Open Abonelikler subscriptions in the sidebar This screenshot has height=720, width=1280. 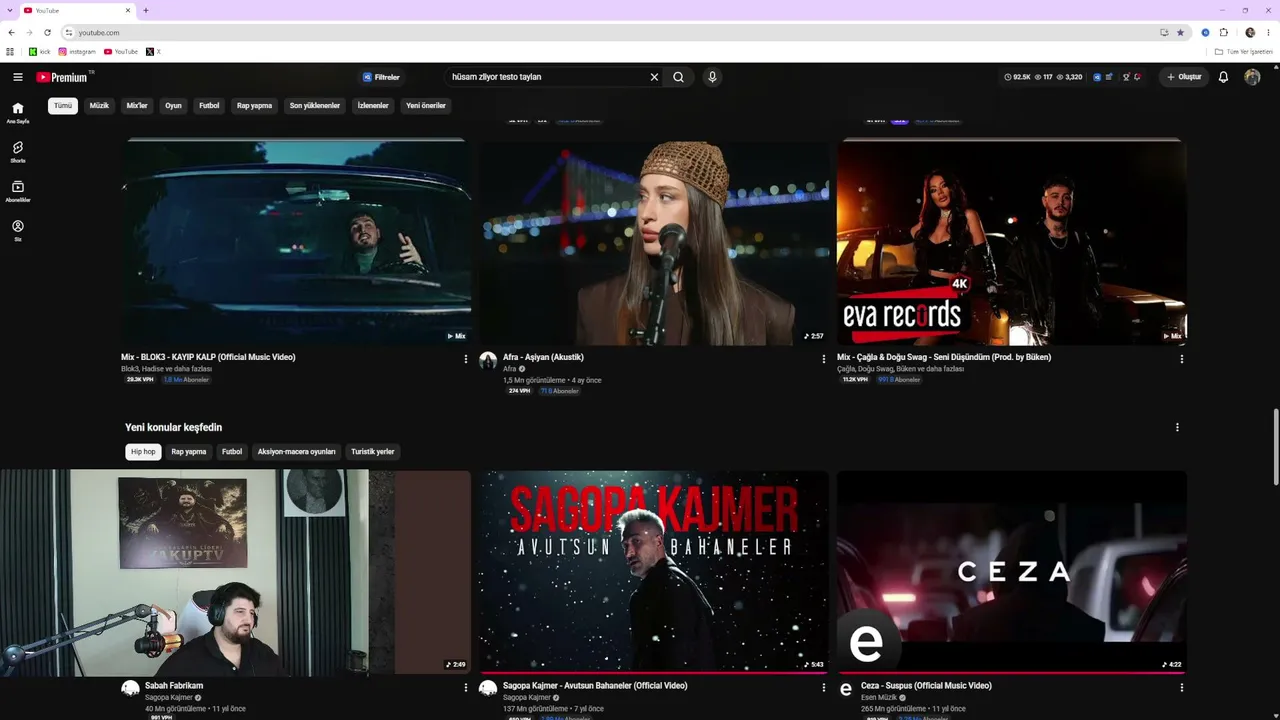click(x=18, y=191)
